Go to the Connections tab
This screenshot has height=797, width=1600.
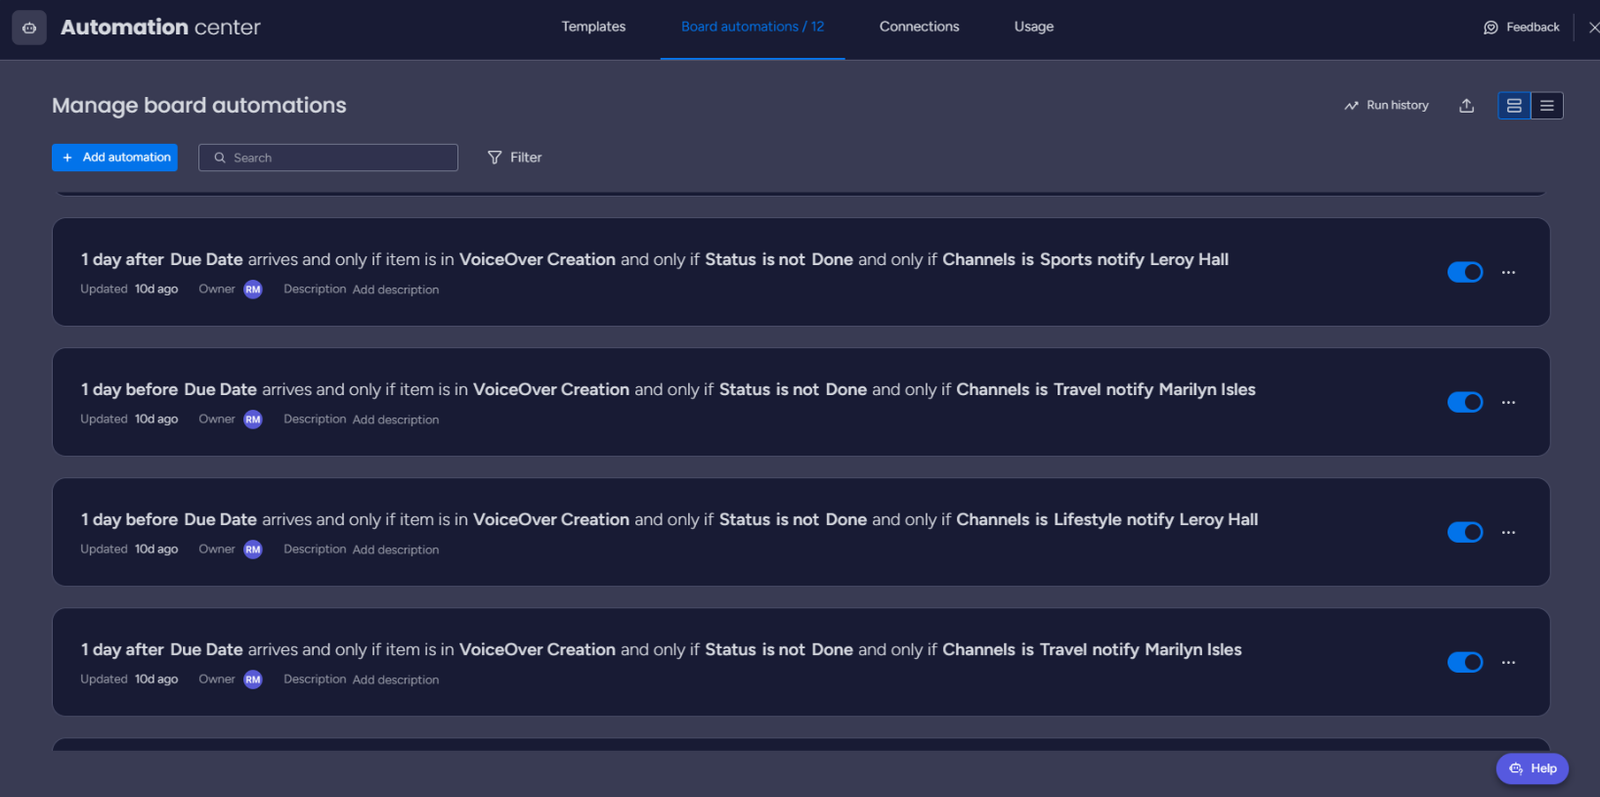coord(918,27)
